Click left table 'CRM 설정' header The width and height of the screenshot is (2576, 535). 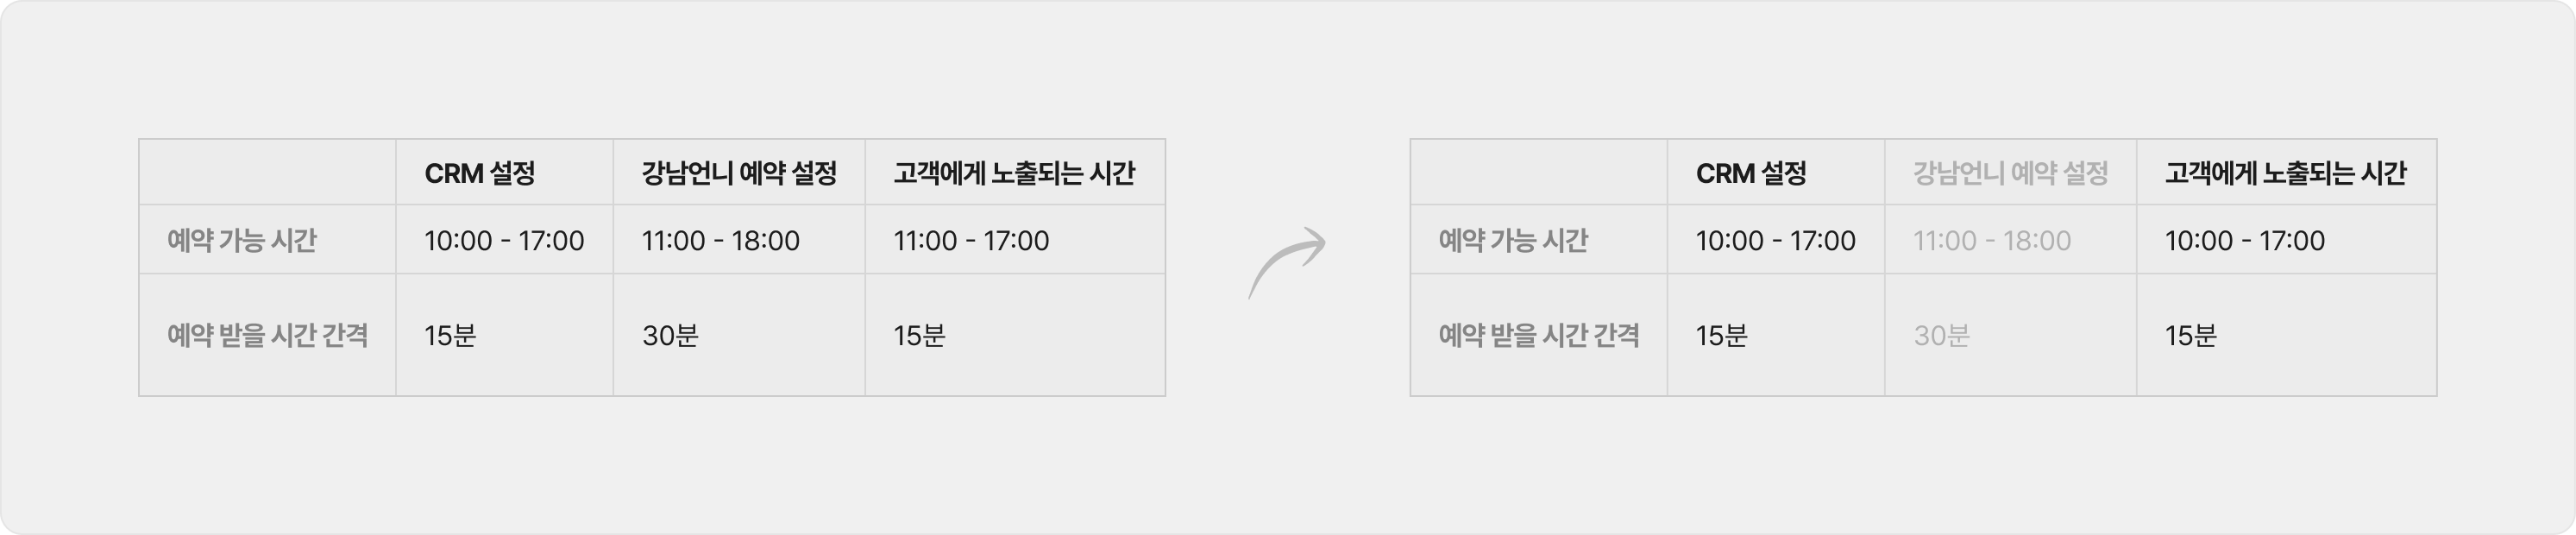pyautogui.click(x=480, y=174)
